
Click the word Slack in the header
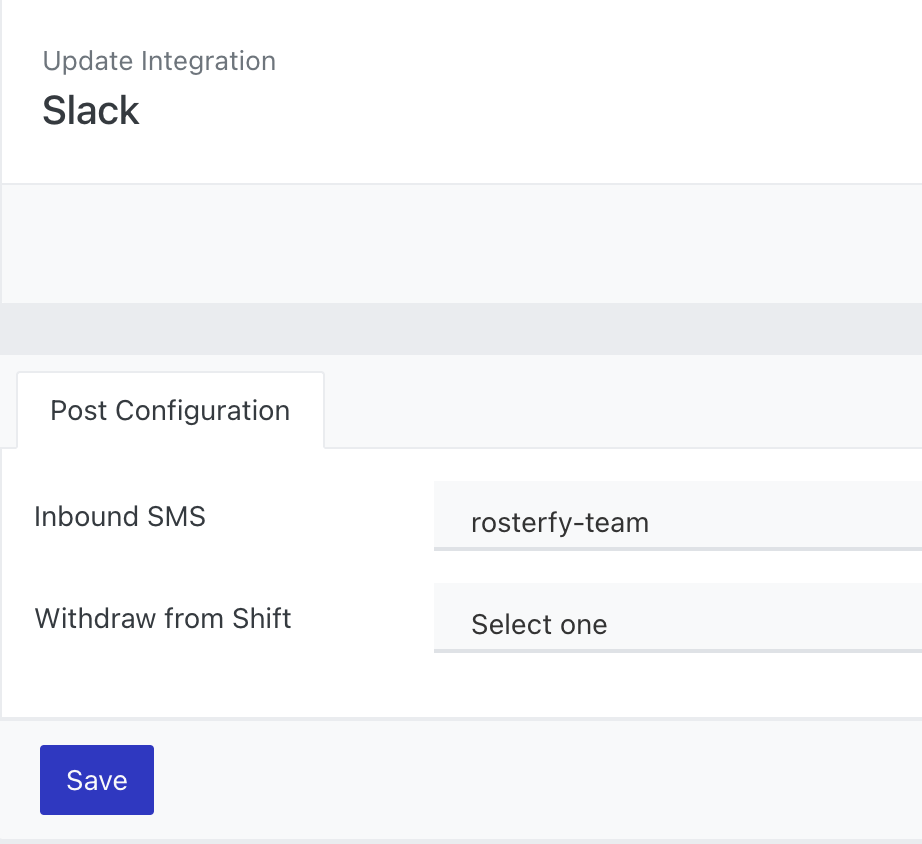click(x=91, y=111)
